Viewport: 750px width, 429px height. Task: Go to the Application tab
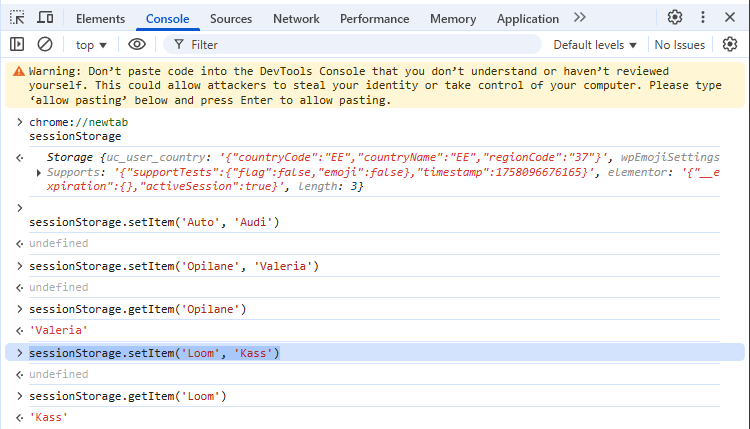527,19
